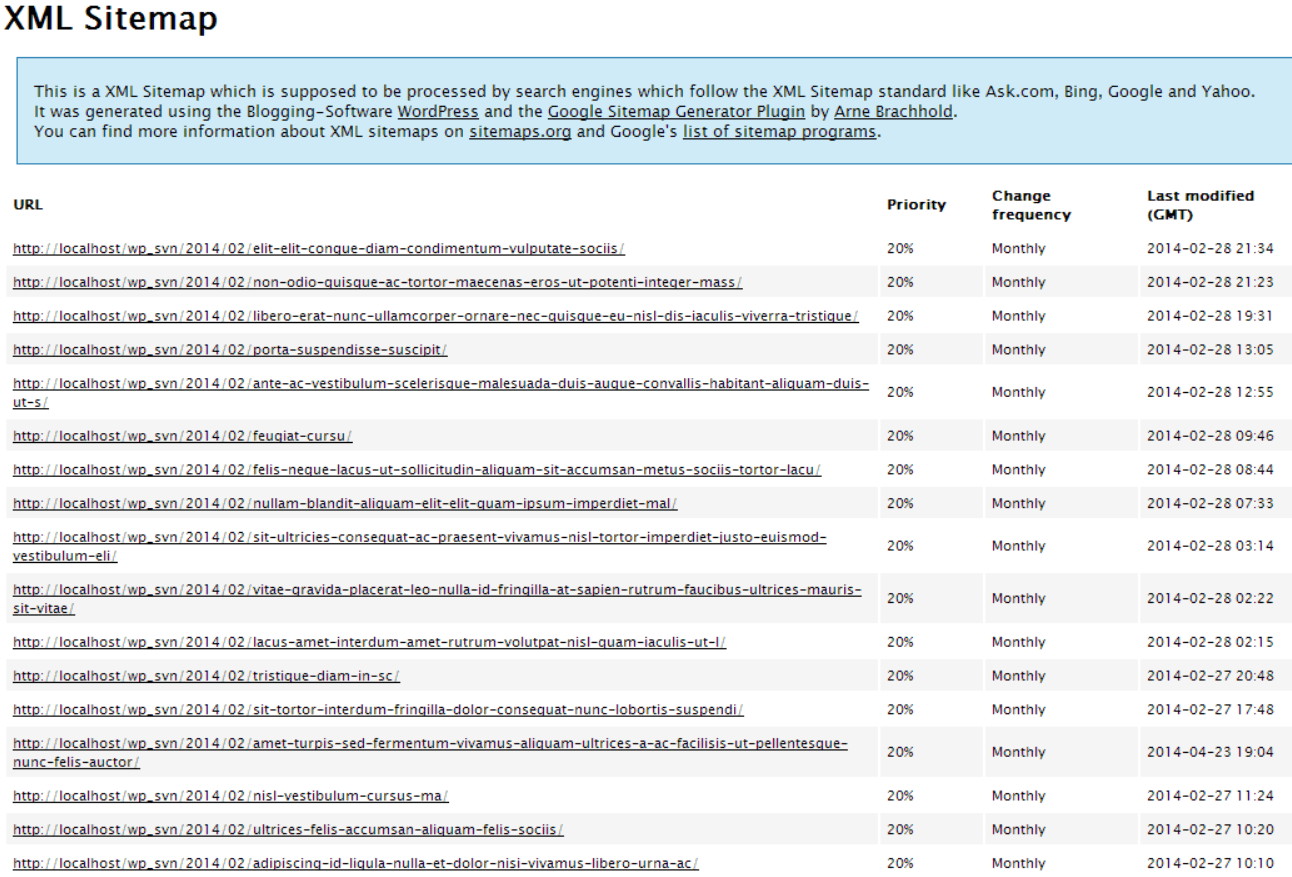Open the nullam-blandit-aliquam URL

pos(345,504)
